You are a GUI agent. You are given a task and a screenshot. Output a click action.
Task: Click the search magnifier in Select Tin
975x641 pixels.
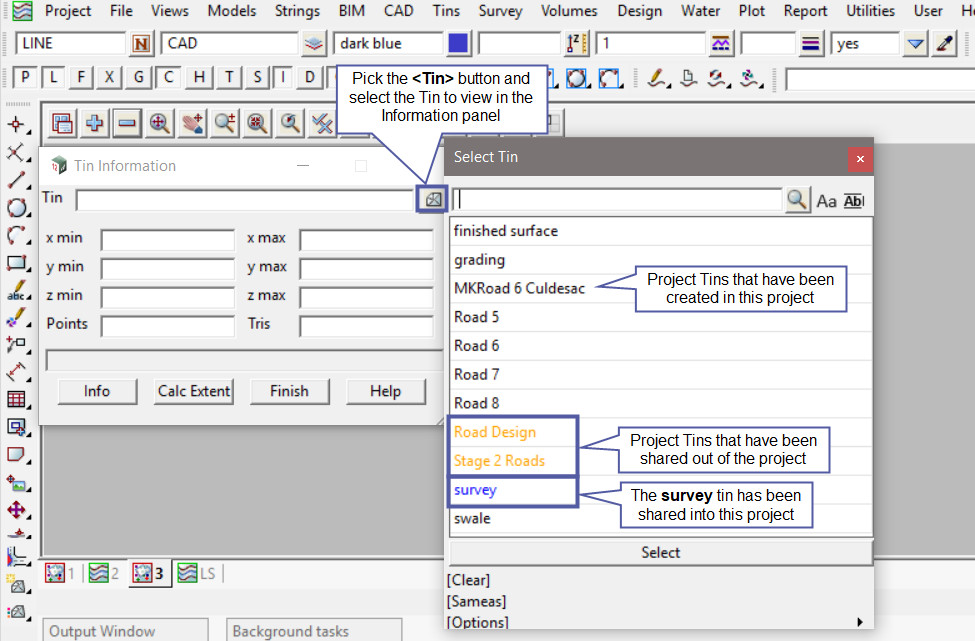797,200
